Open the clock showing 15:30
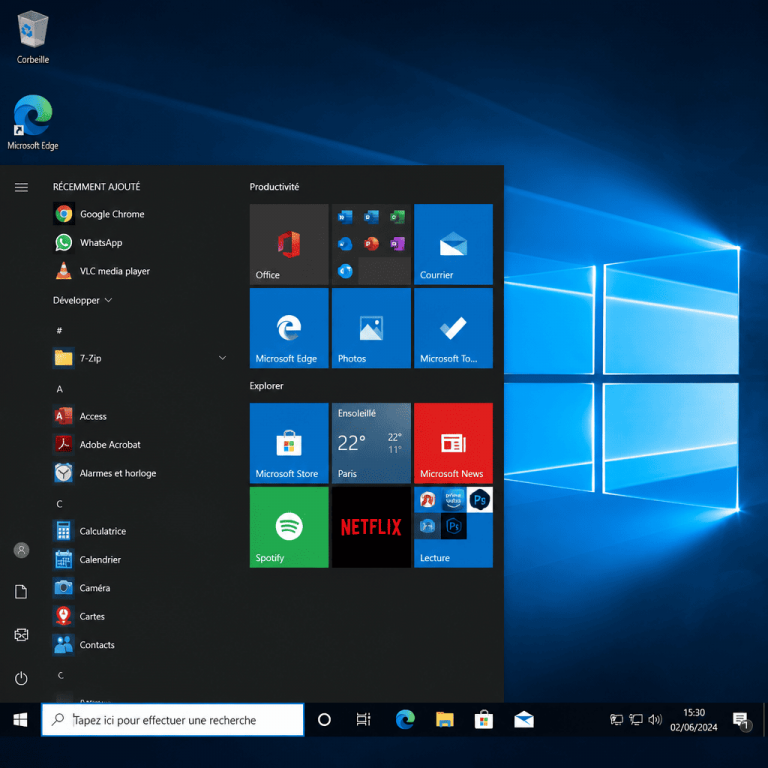 point(694,720)
